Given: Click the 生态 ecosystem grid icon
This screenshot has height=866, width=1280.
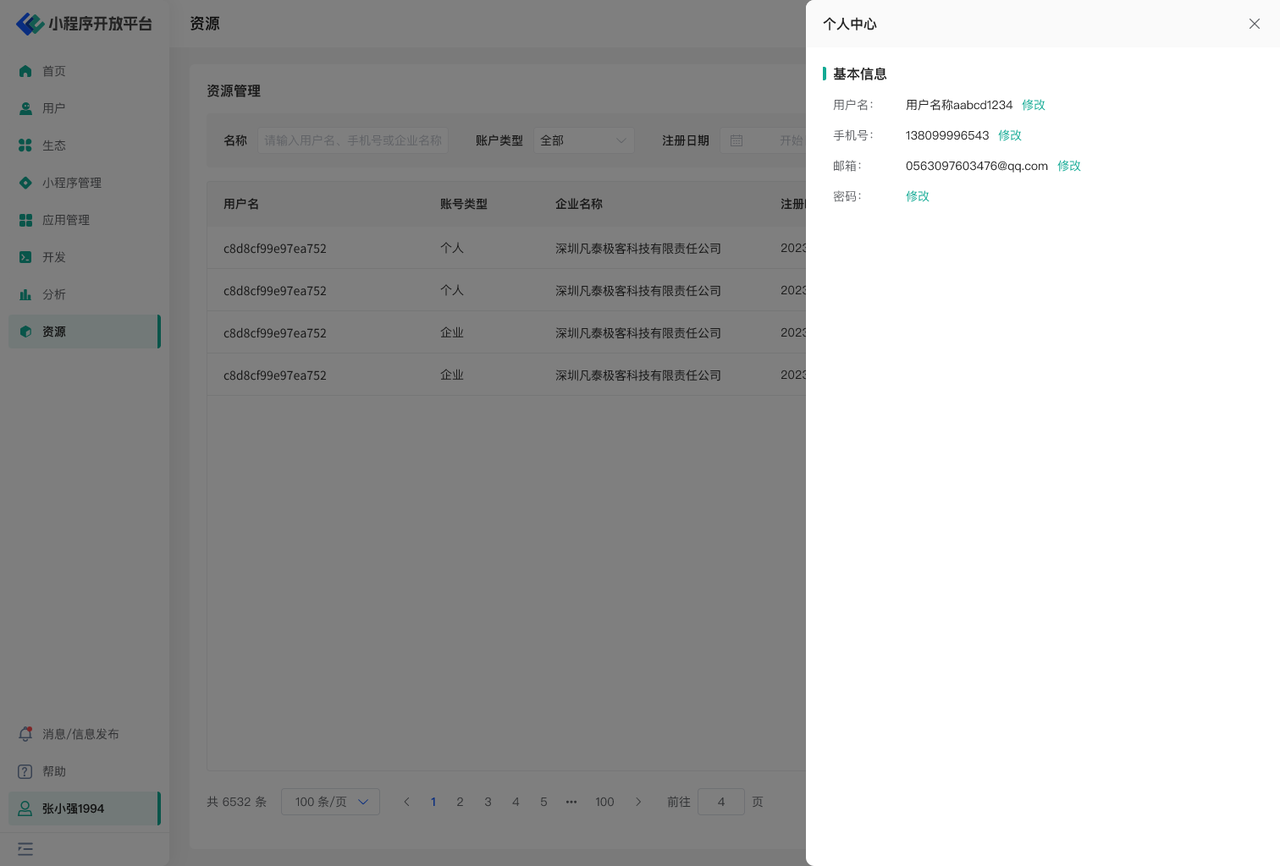Looking at the screenshot, I should coord(26,145).
